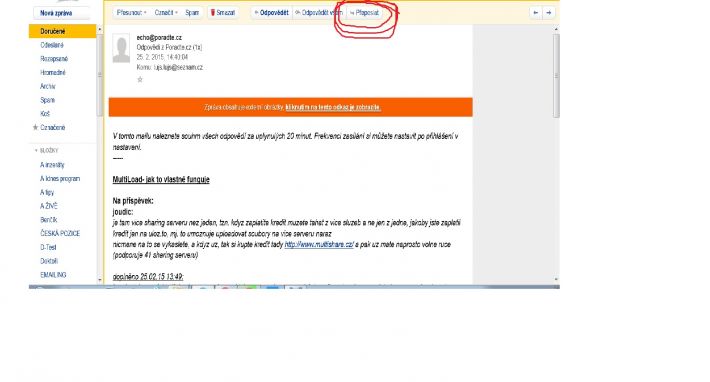Image resolution: width=710 pixels, height=382 pixels.
Task: Delete the email with Smazat
Action: 223,13
